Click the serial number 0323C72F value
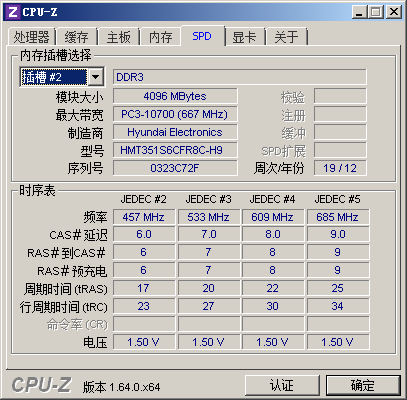This screenshot has width=407, height=400. pyautogui.click(x=175, y=168)
